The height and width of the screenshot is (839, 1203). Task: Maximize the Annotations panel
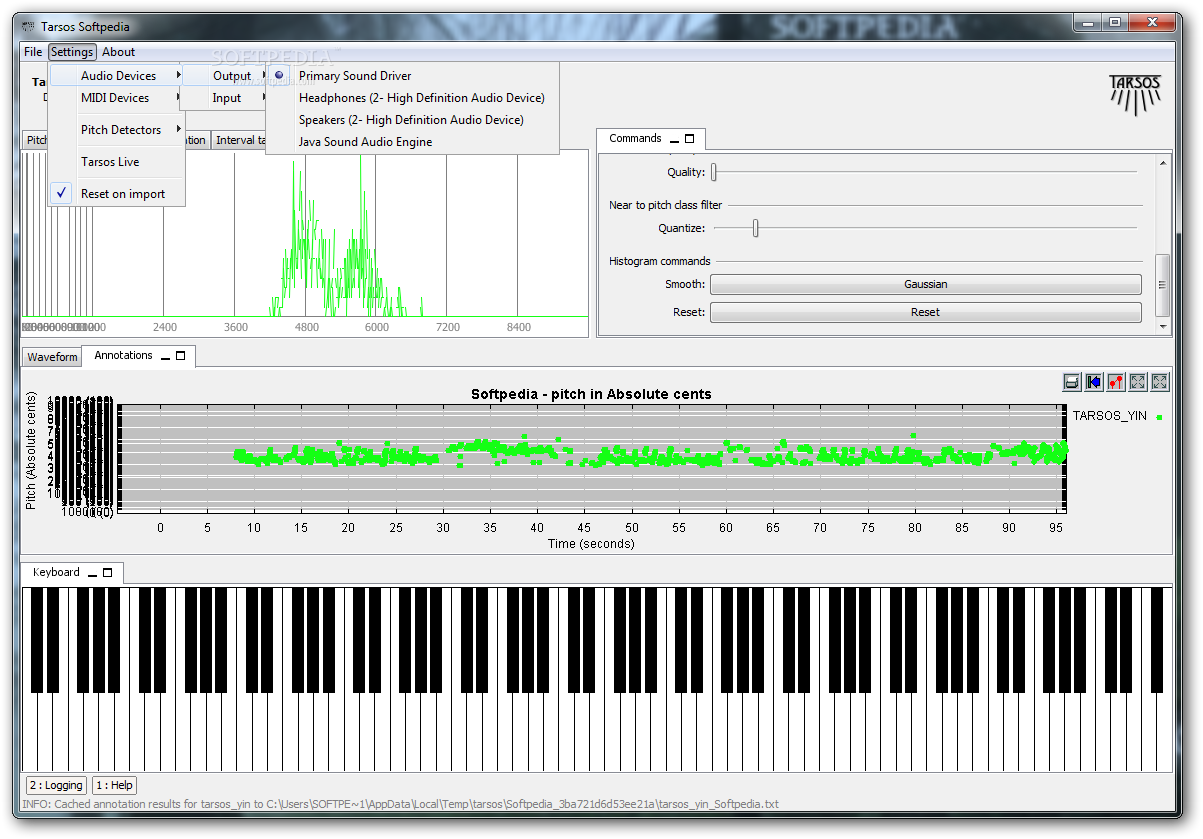click(181, 356)
